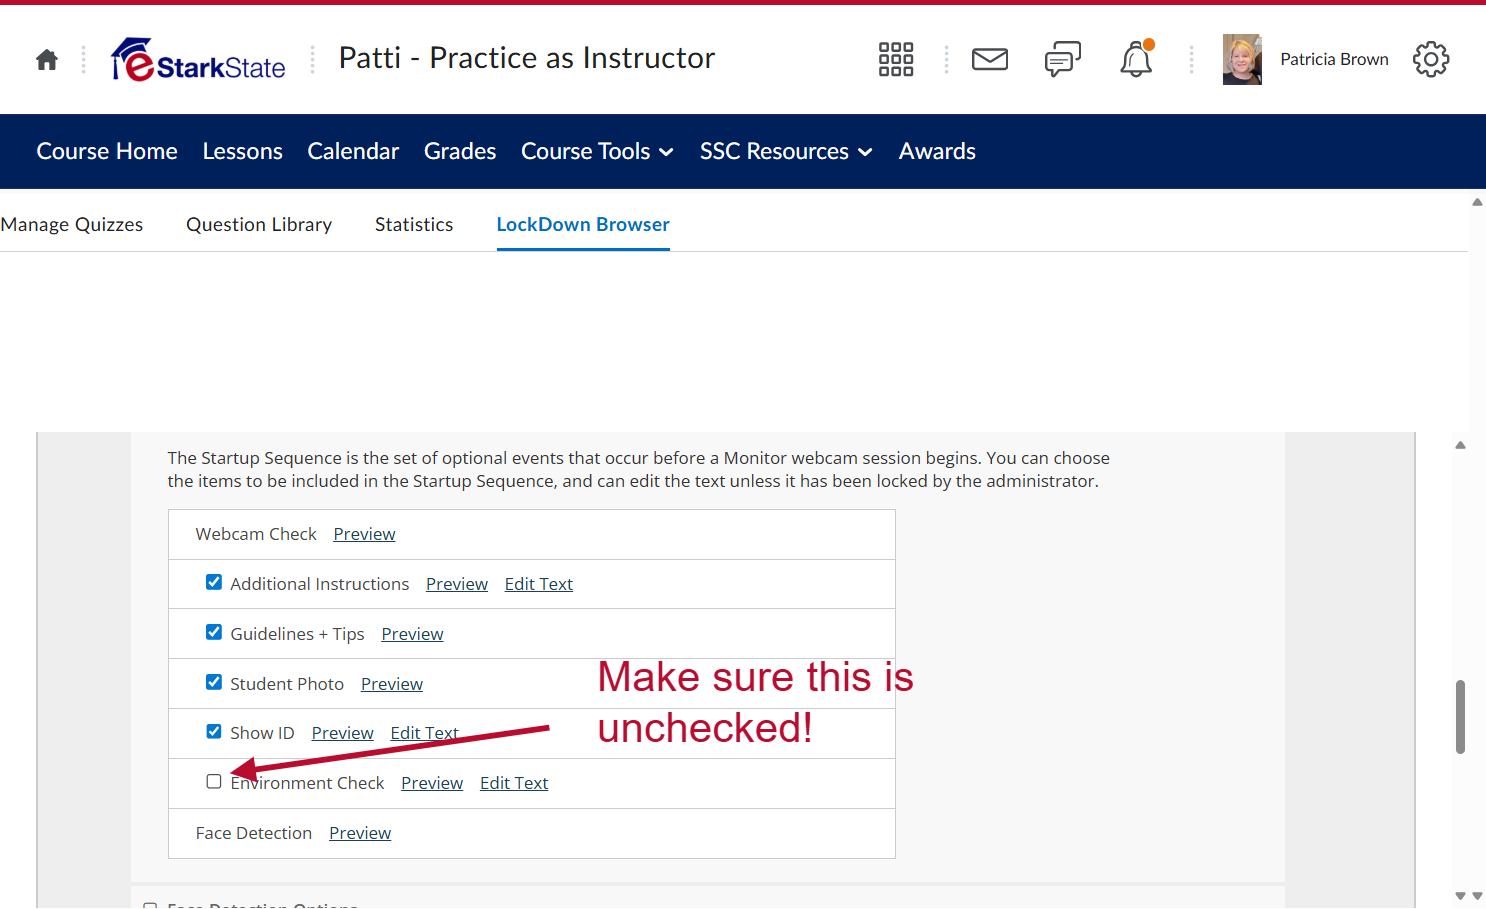Open admin tools gear icon
Viewport: 1486px width, 909px height.
(1431, 60)
